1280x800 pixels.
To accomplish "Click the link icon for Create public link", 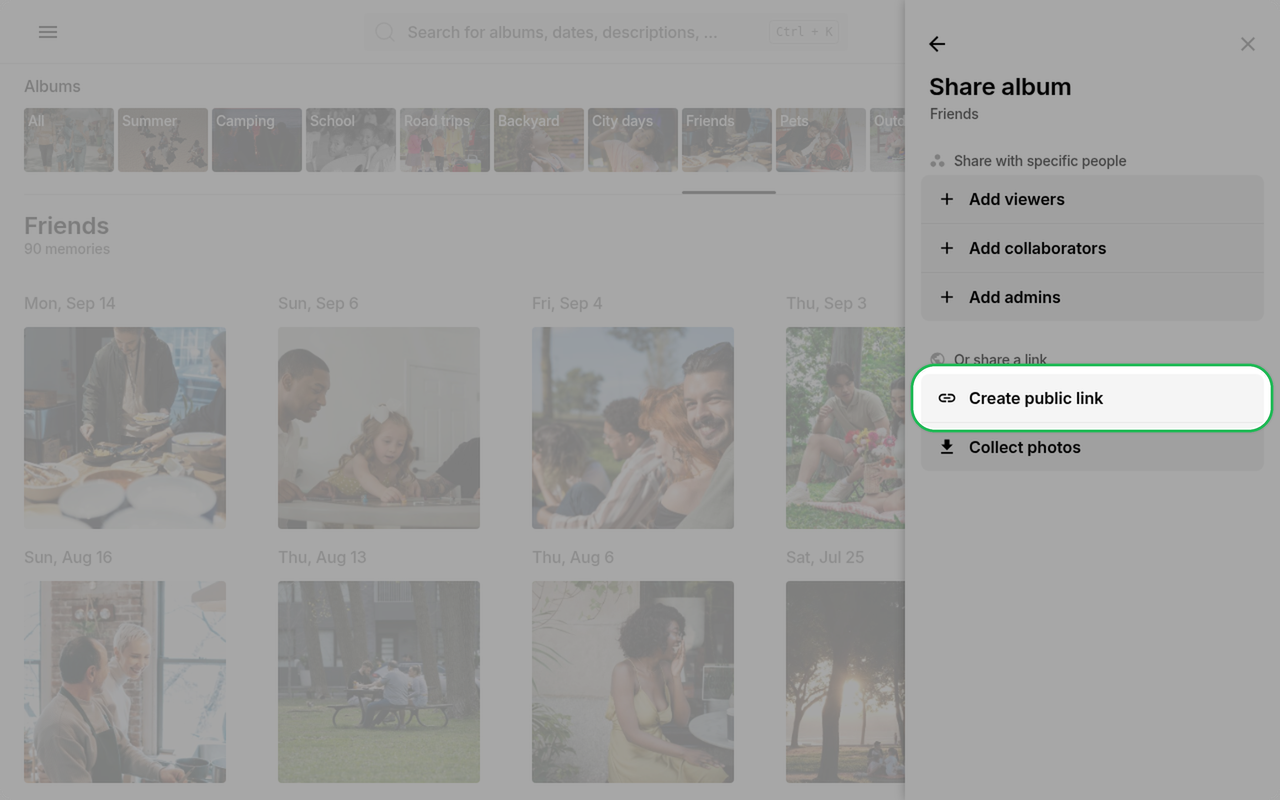I will click(947, 398).
